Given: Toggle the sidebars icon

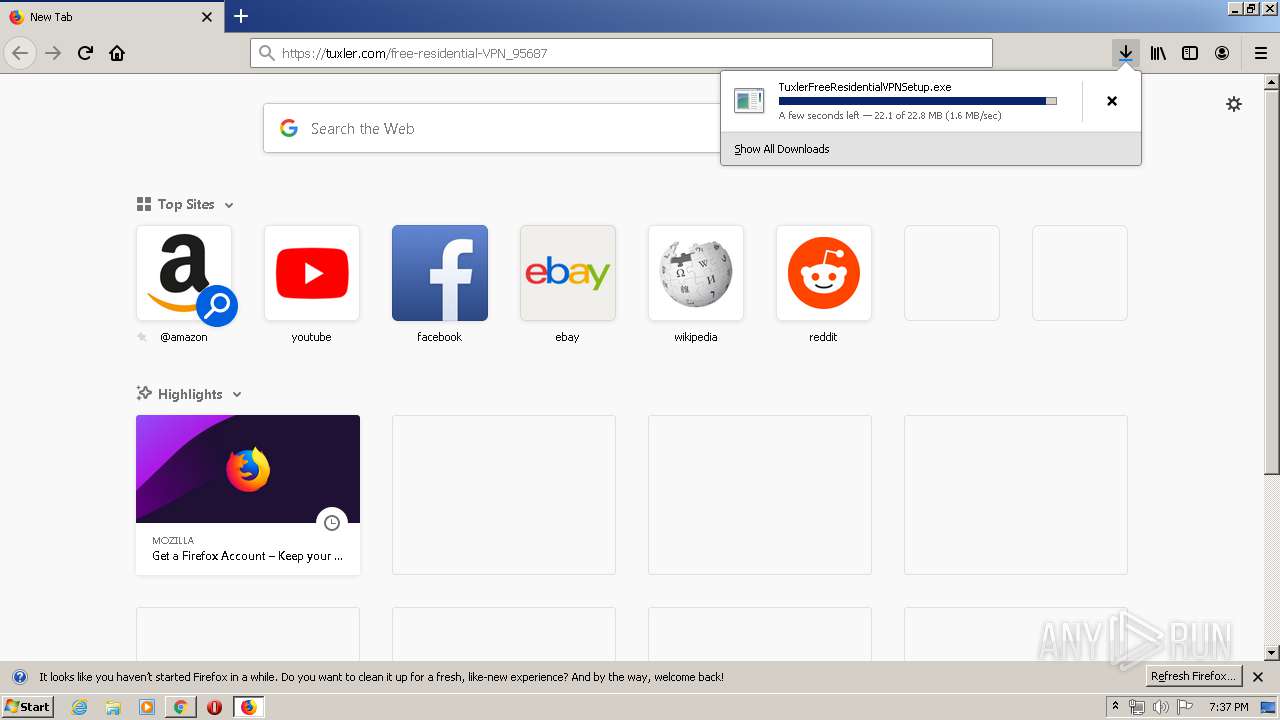Looking at the screenshot, I should pos(1190,53).
